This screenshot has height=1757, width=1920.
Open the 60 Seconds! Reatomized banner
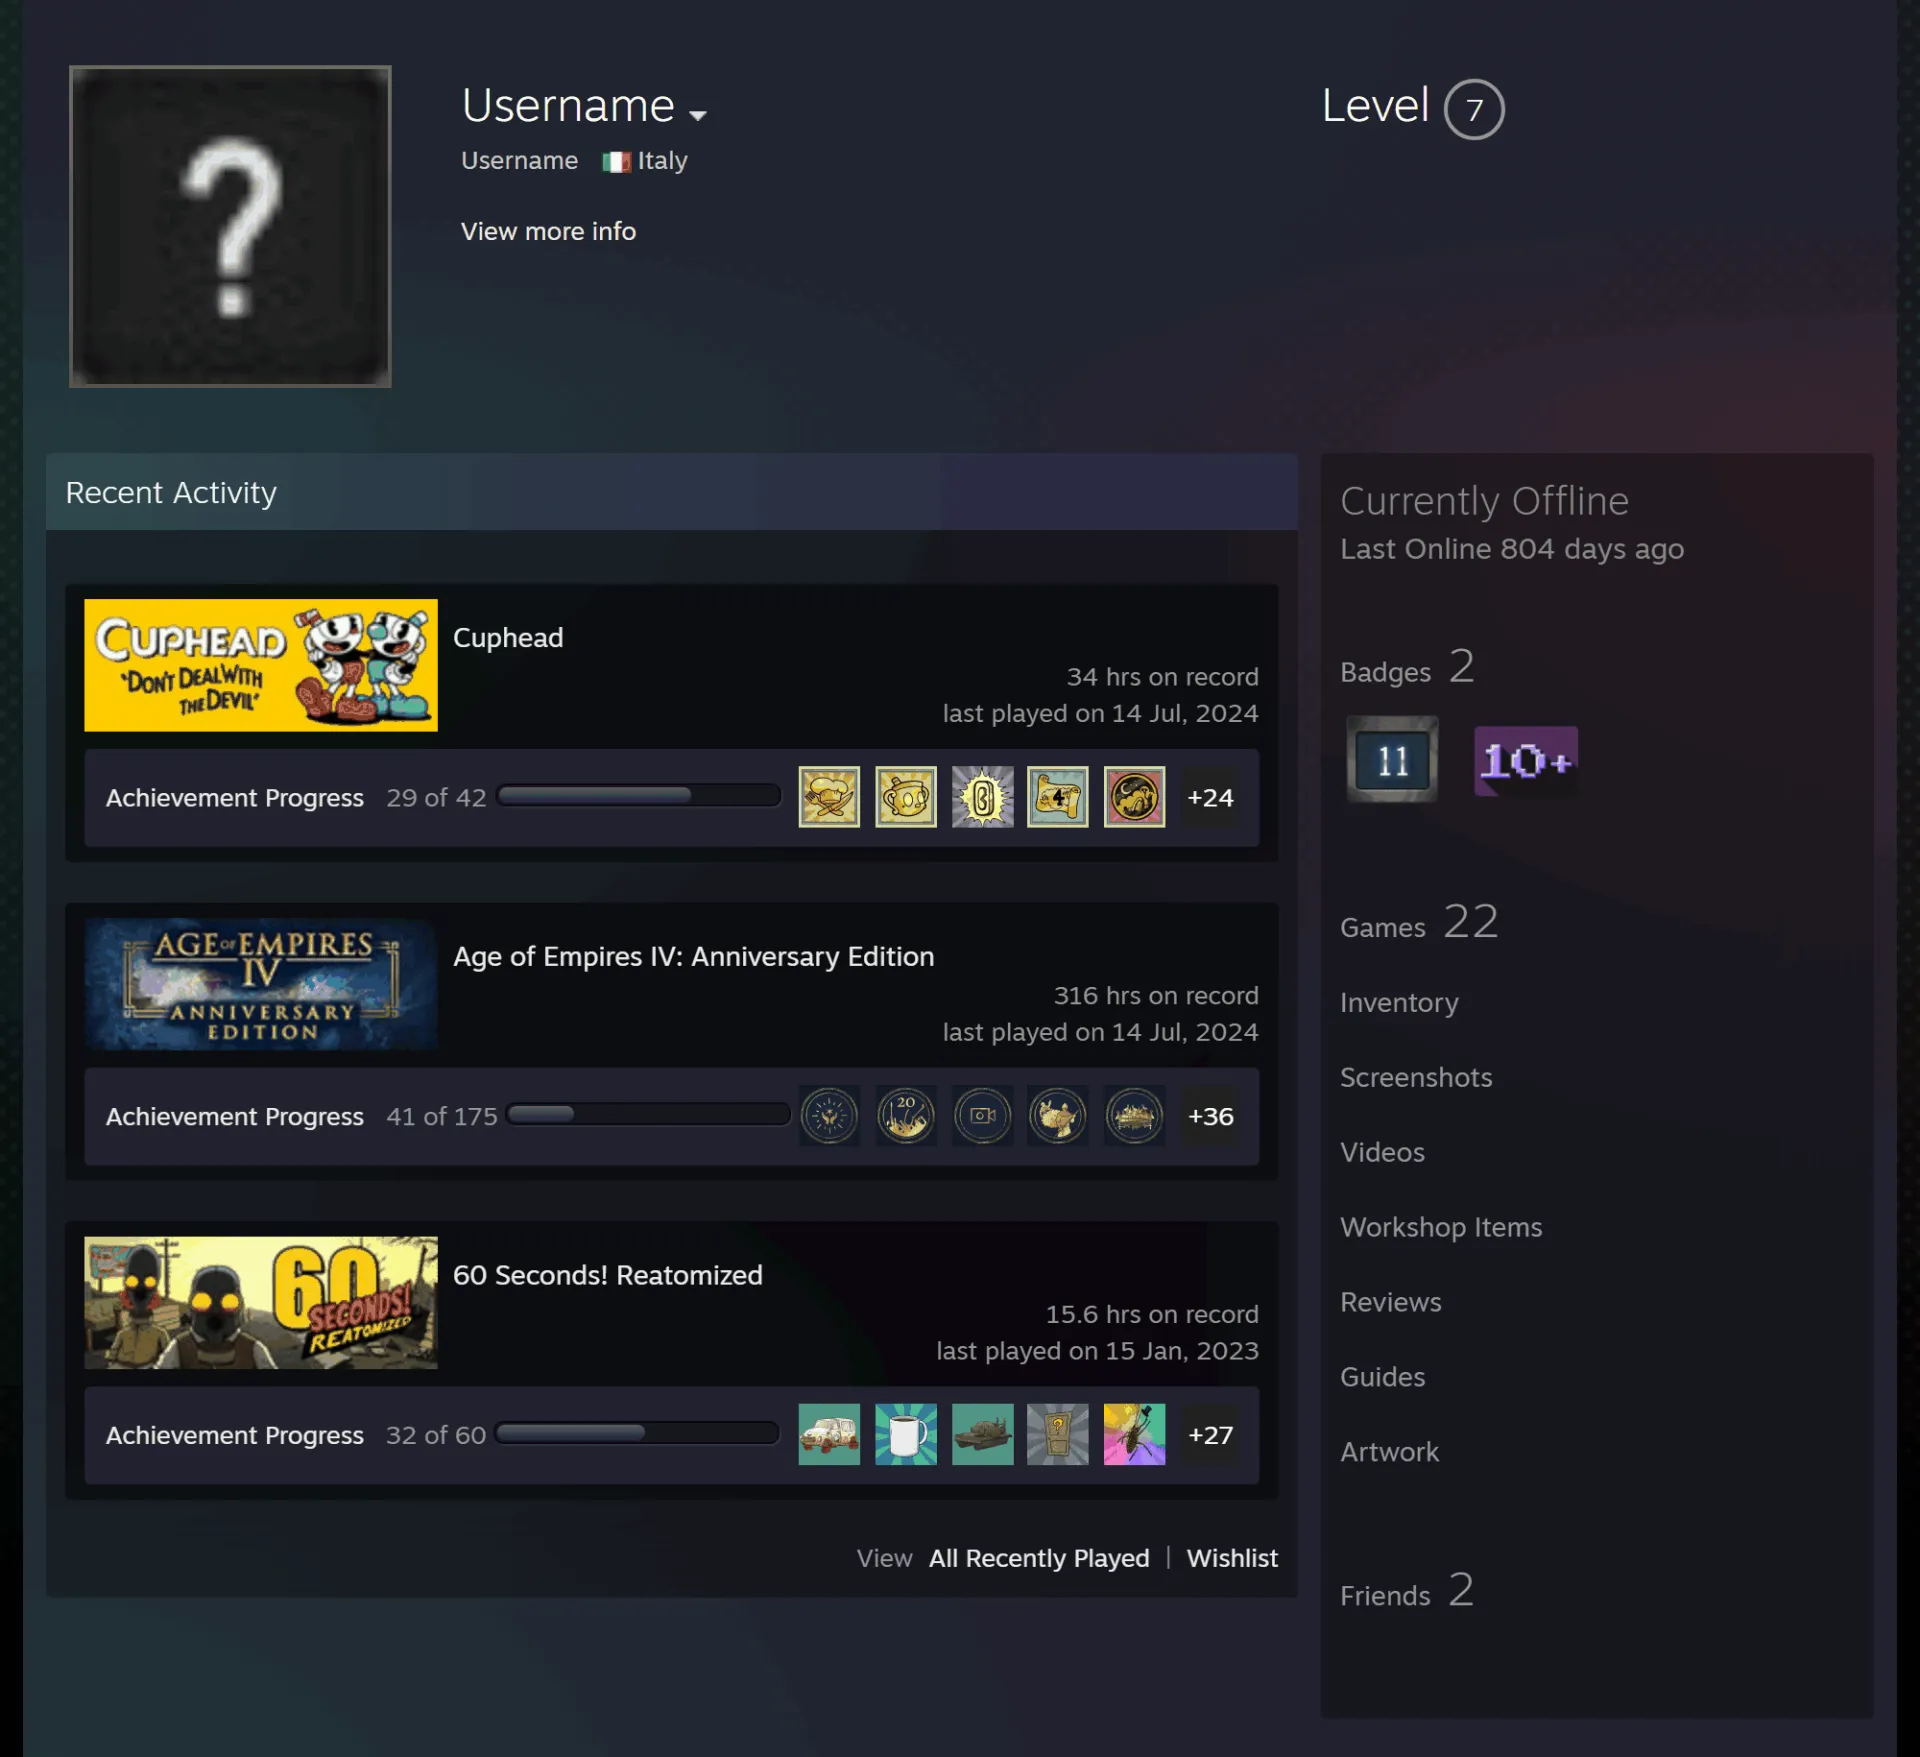pyautogui.click(x=261, y=1302)
